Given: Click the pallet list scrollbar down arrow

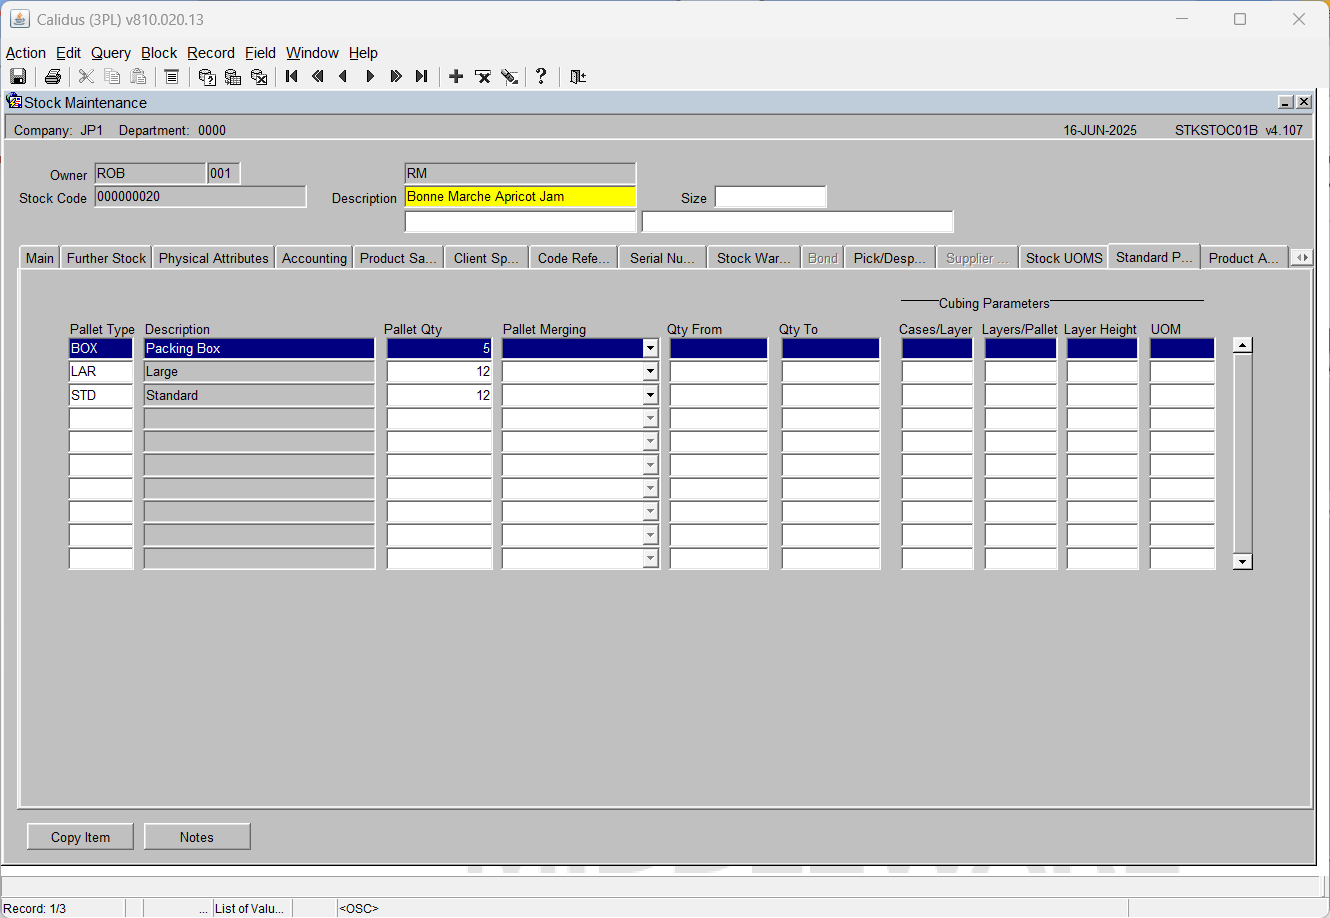Looking at the screenshot, I should [x=1243, y=561].
